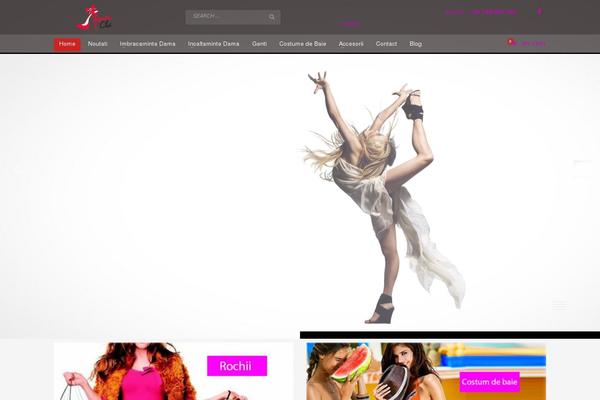600x400 pixels.
Task: Focus the Search input field
Action: tap(233, 17)
